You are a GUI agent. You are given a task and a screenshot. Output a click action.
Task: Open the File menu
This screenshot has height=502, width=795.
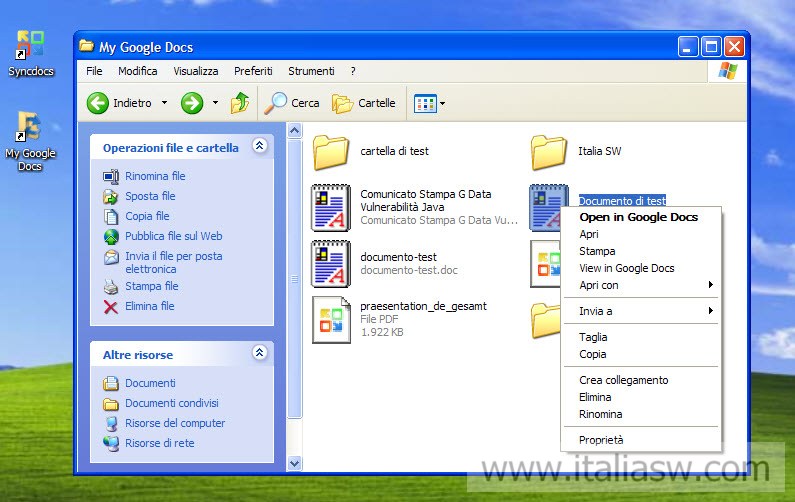pos(94,71)
